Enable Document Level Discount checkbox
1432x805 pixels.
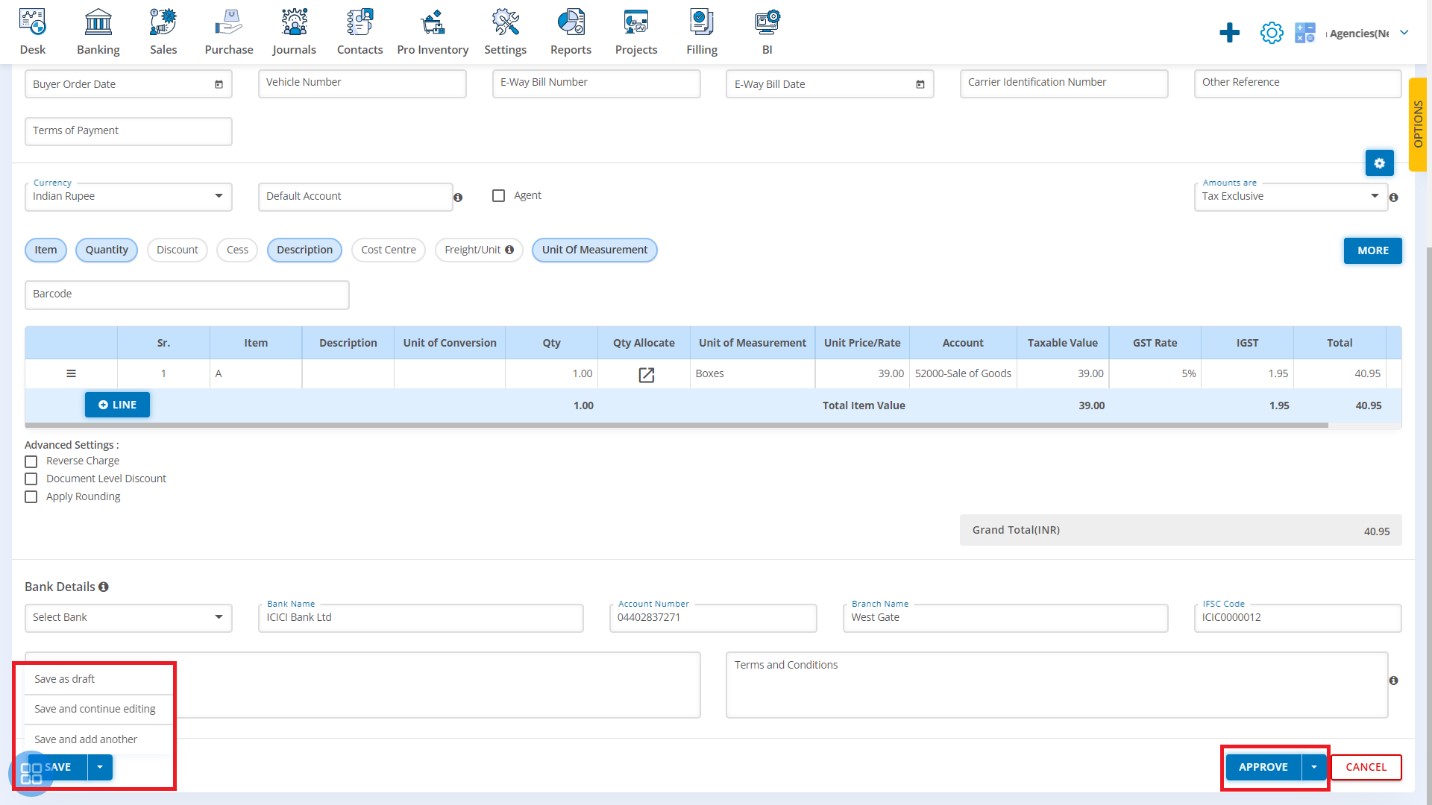coord(31,479)
